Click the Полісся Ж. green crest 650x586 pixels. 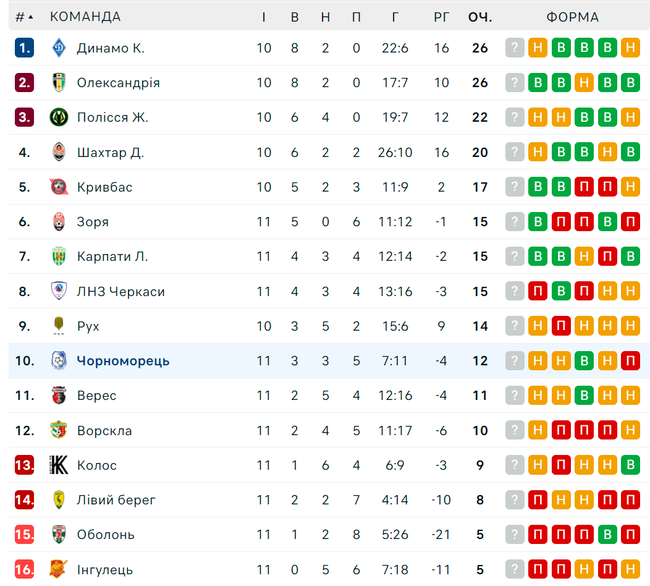(59, 117)
